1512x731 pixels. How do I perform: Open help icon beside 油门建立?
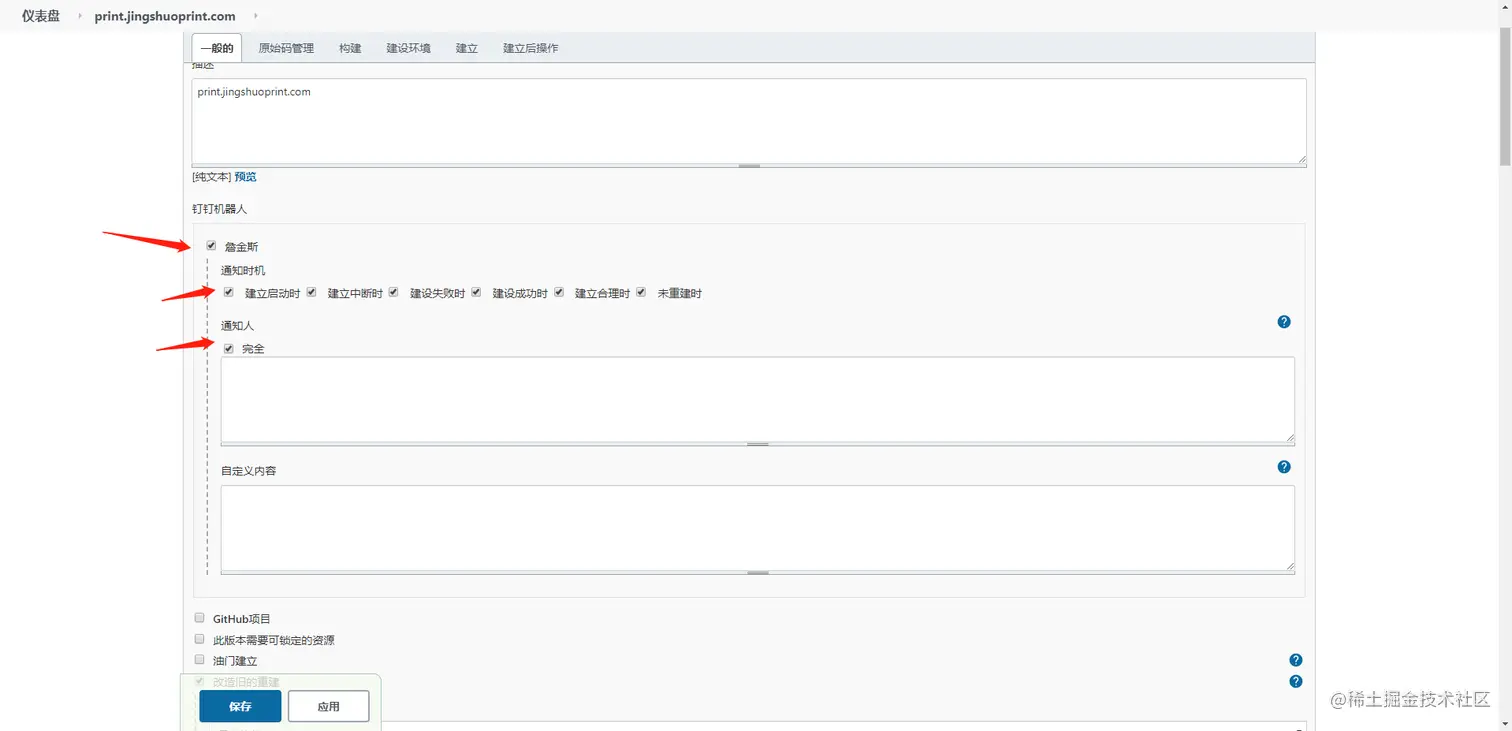[1296, 660]
